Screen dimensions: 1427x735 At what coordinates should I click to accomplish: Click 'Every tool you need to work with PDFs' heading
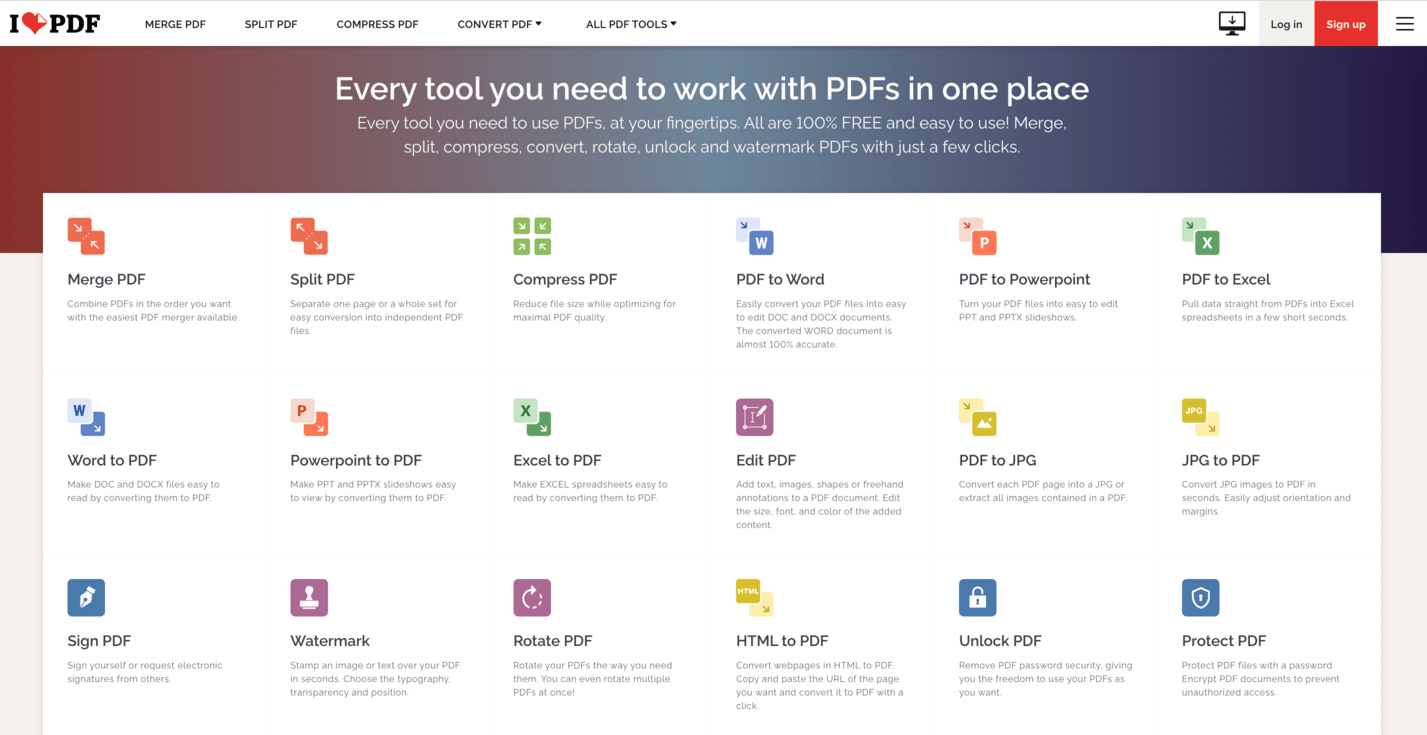(711, 88)
